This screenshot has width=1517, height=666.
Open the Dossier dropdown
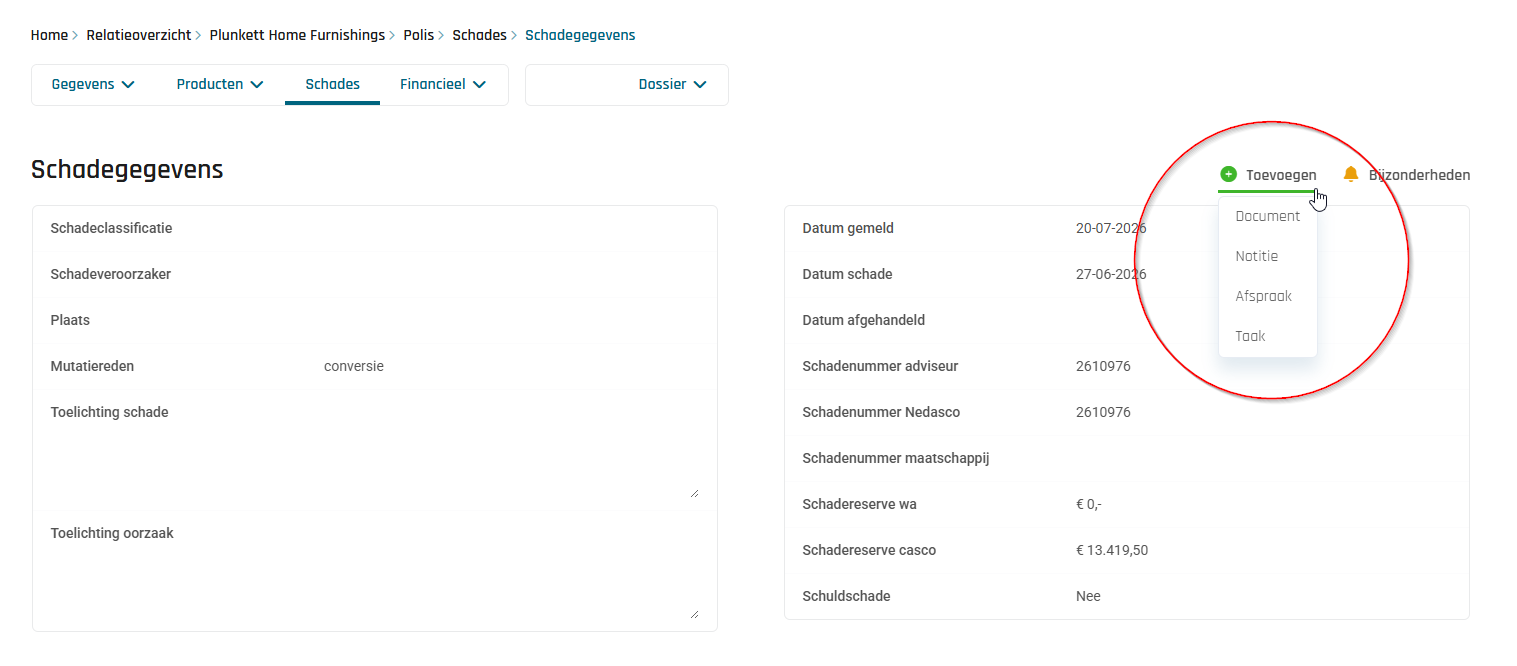(672, 84)
